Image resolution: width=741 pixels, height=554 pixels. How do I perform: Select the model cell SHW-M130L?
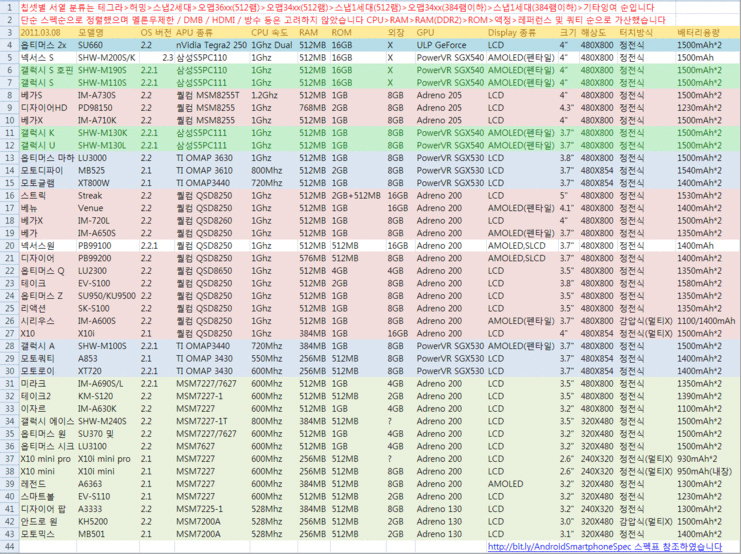coord(102,146)
